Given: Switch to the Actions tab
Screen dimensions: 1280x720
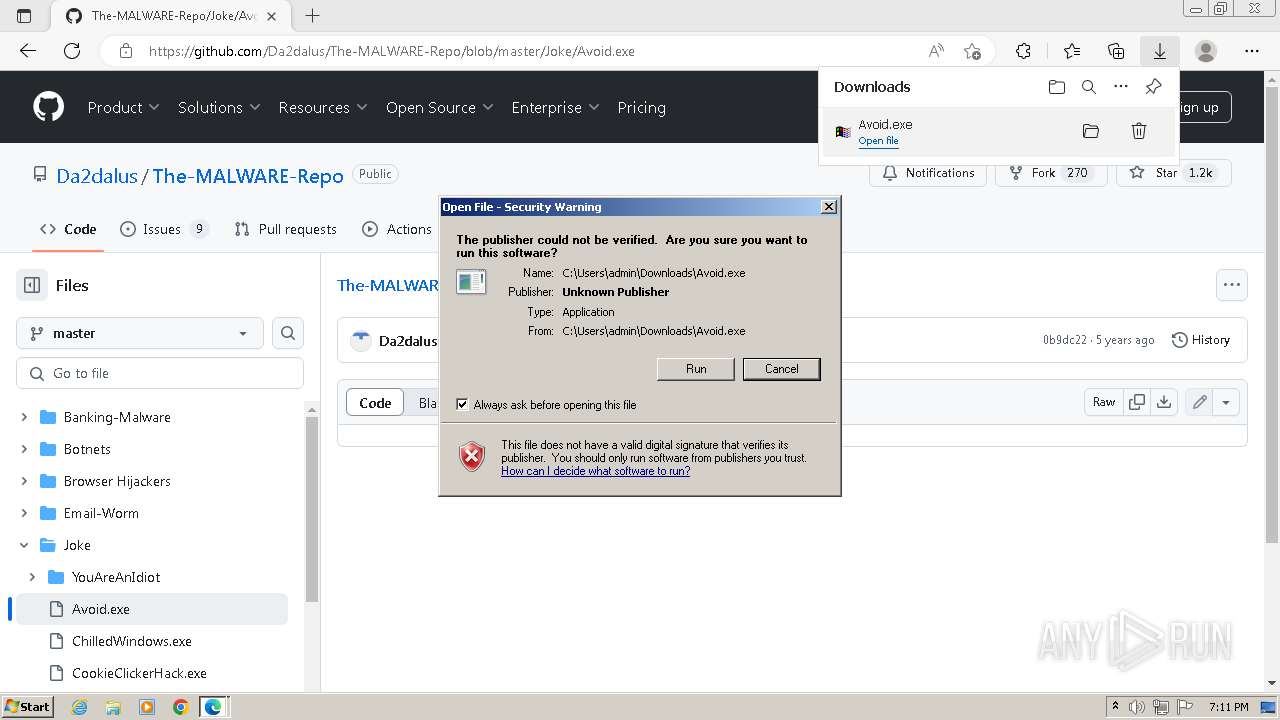Looking at the screenshot, I should point(397,229).
